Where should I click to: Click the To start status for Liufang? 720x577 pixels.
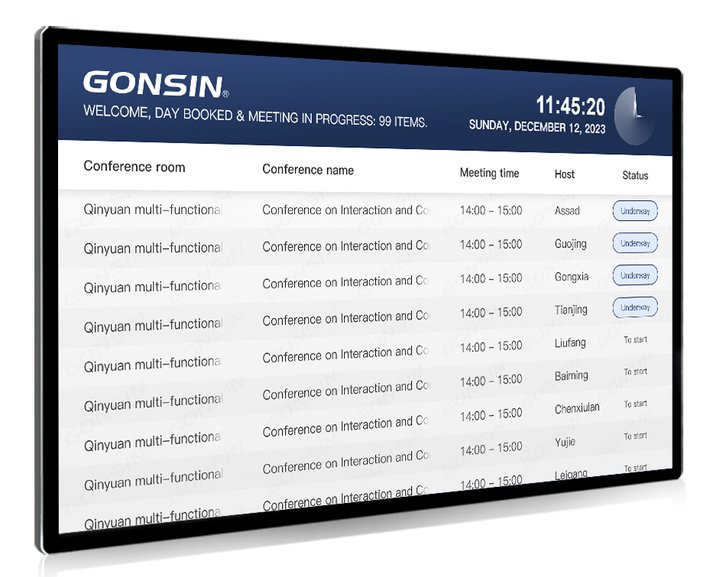pos(635,340)
